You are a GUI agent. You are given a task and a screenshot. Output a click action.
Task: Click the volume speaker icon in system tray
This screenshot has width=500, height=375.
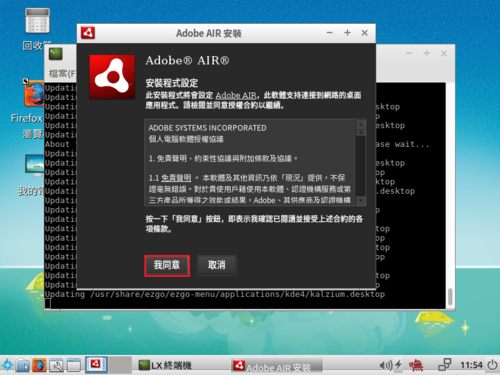pos(385,365)
